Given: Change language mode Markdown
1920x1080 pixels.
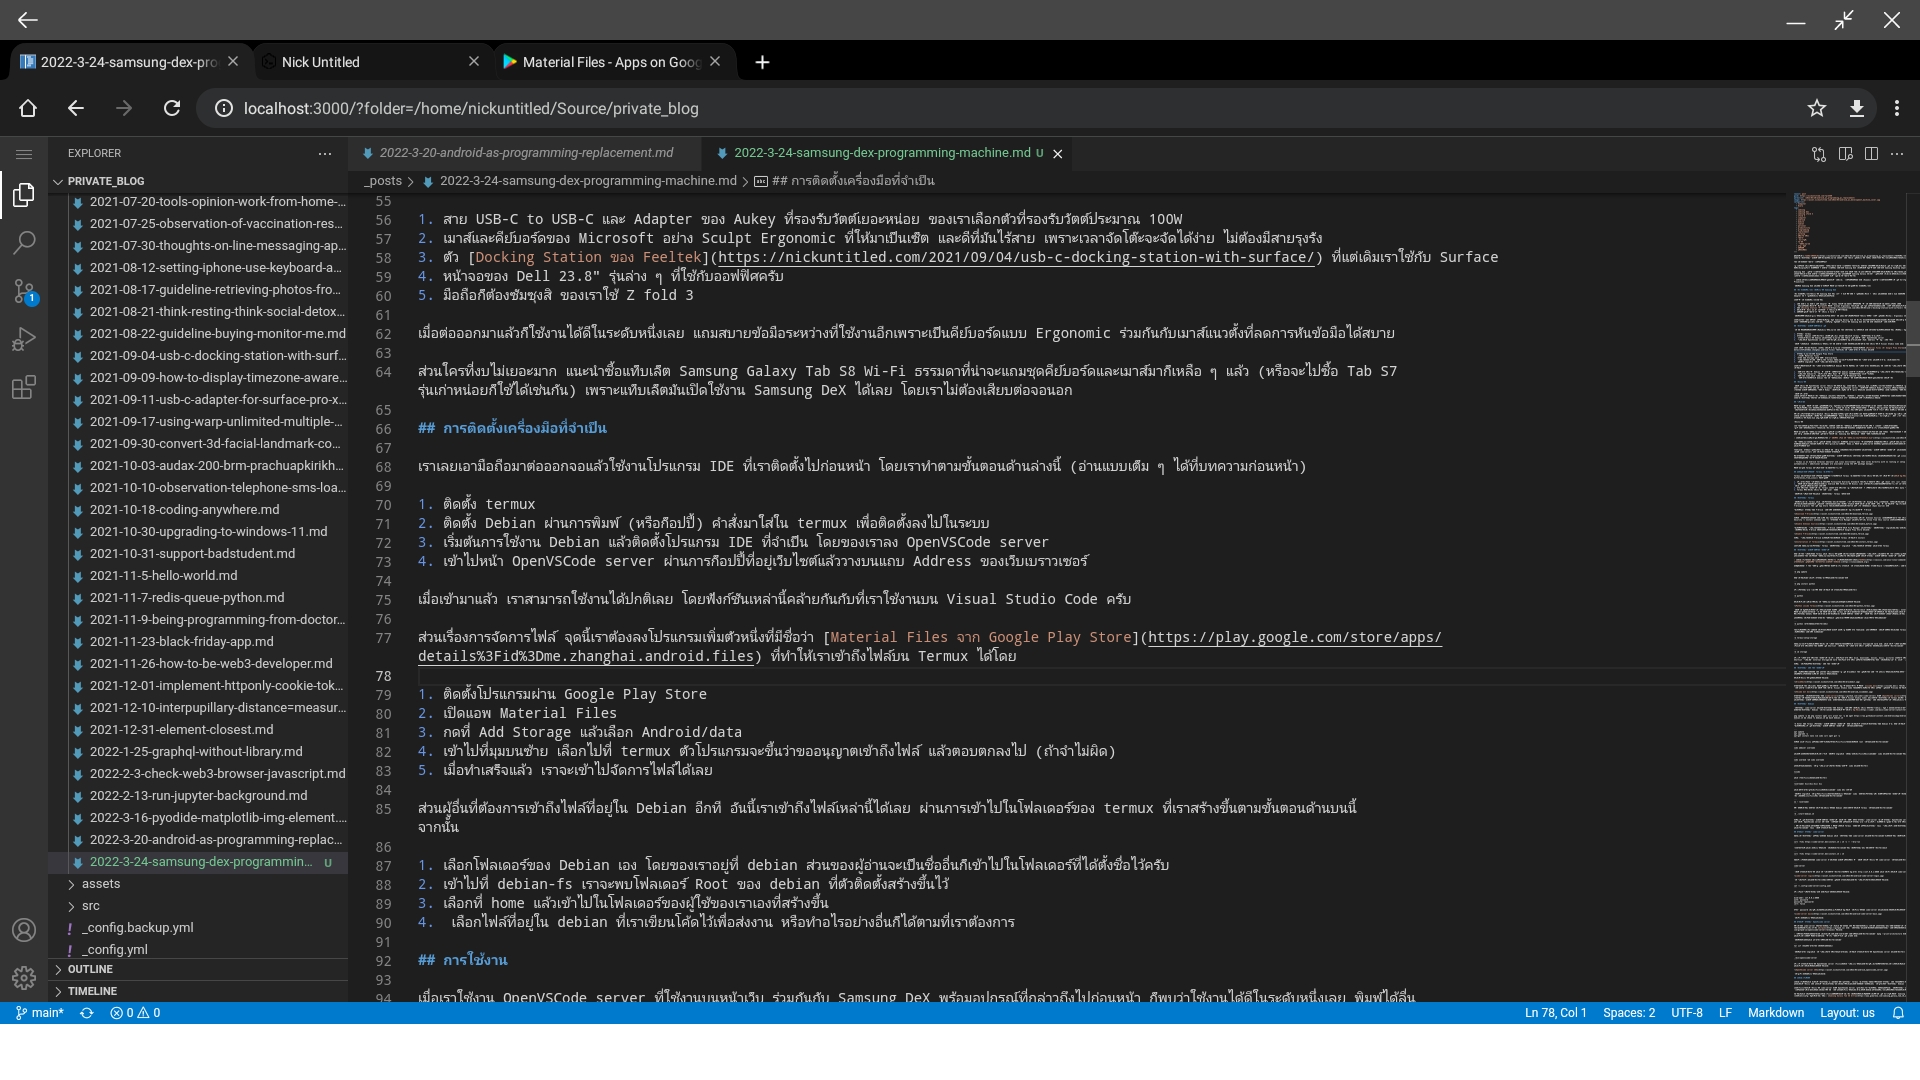Looking at the screenshot, I should click(1775, 1013).
